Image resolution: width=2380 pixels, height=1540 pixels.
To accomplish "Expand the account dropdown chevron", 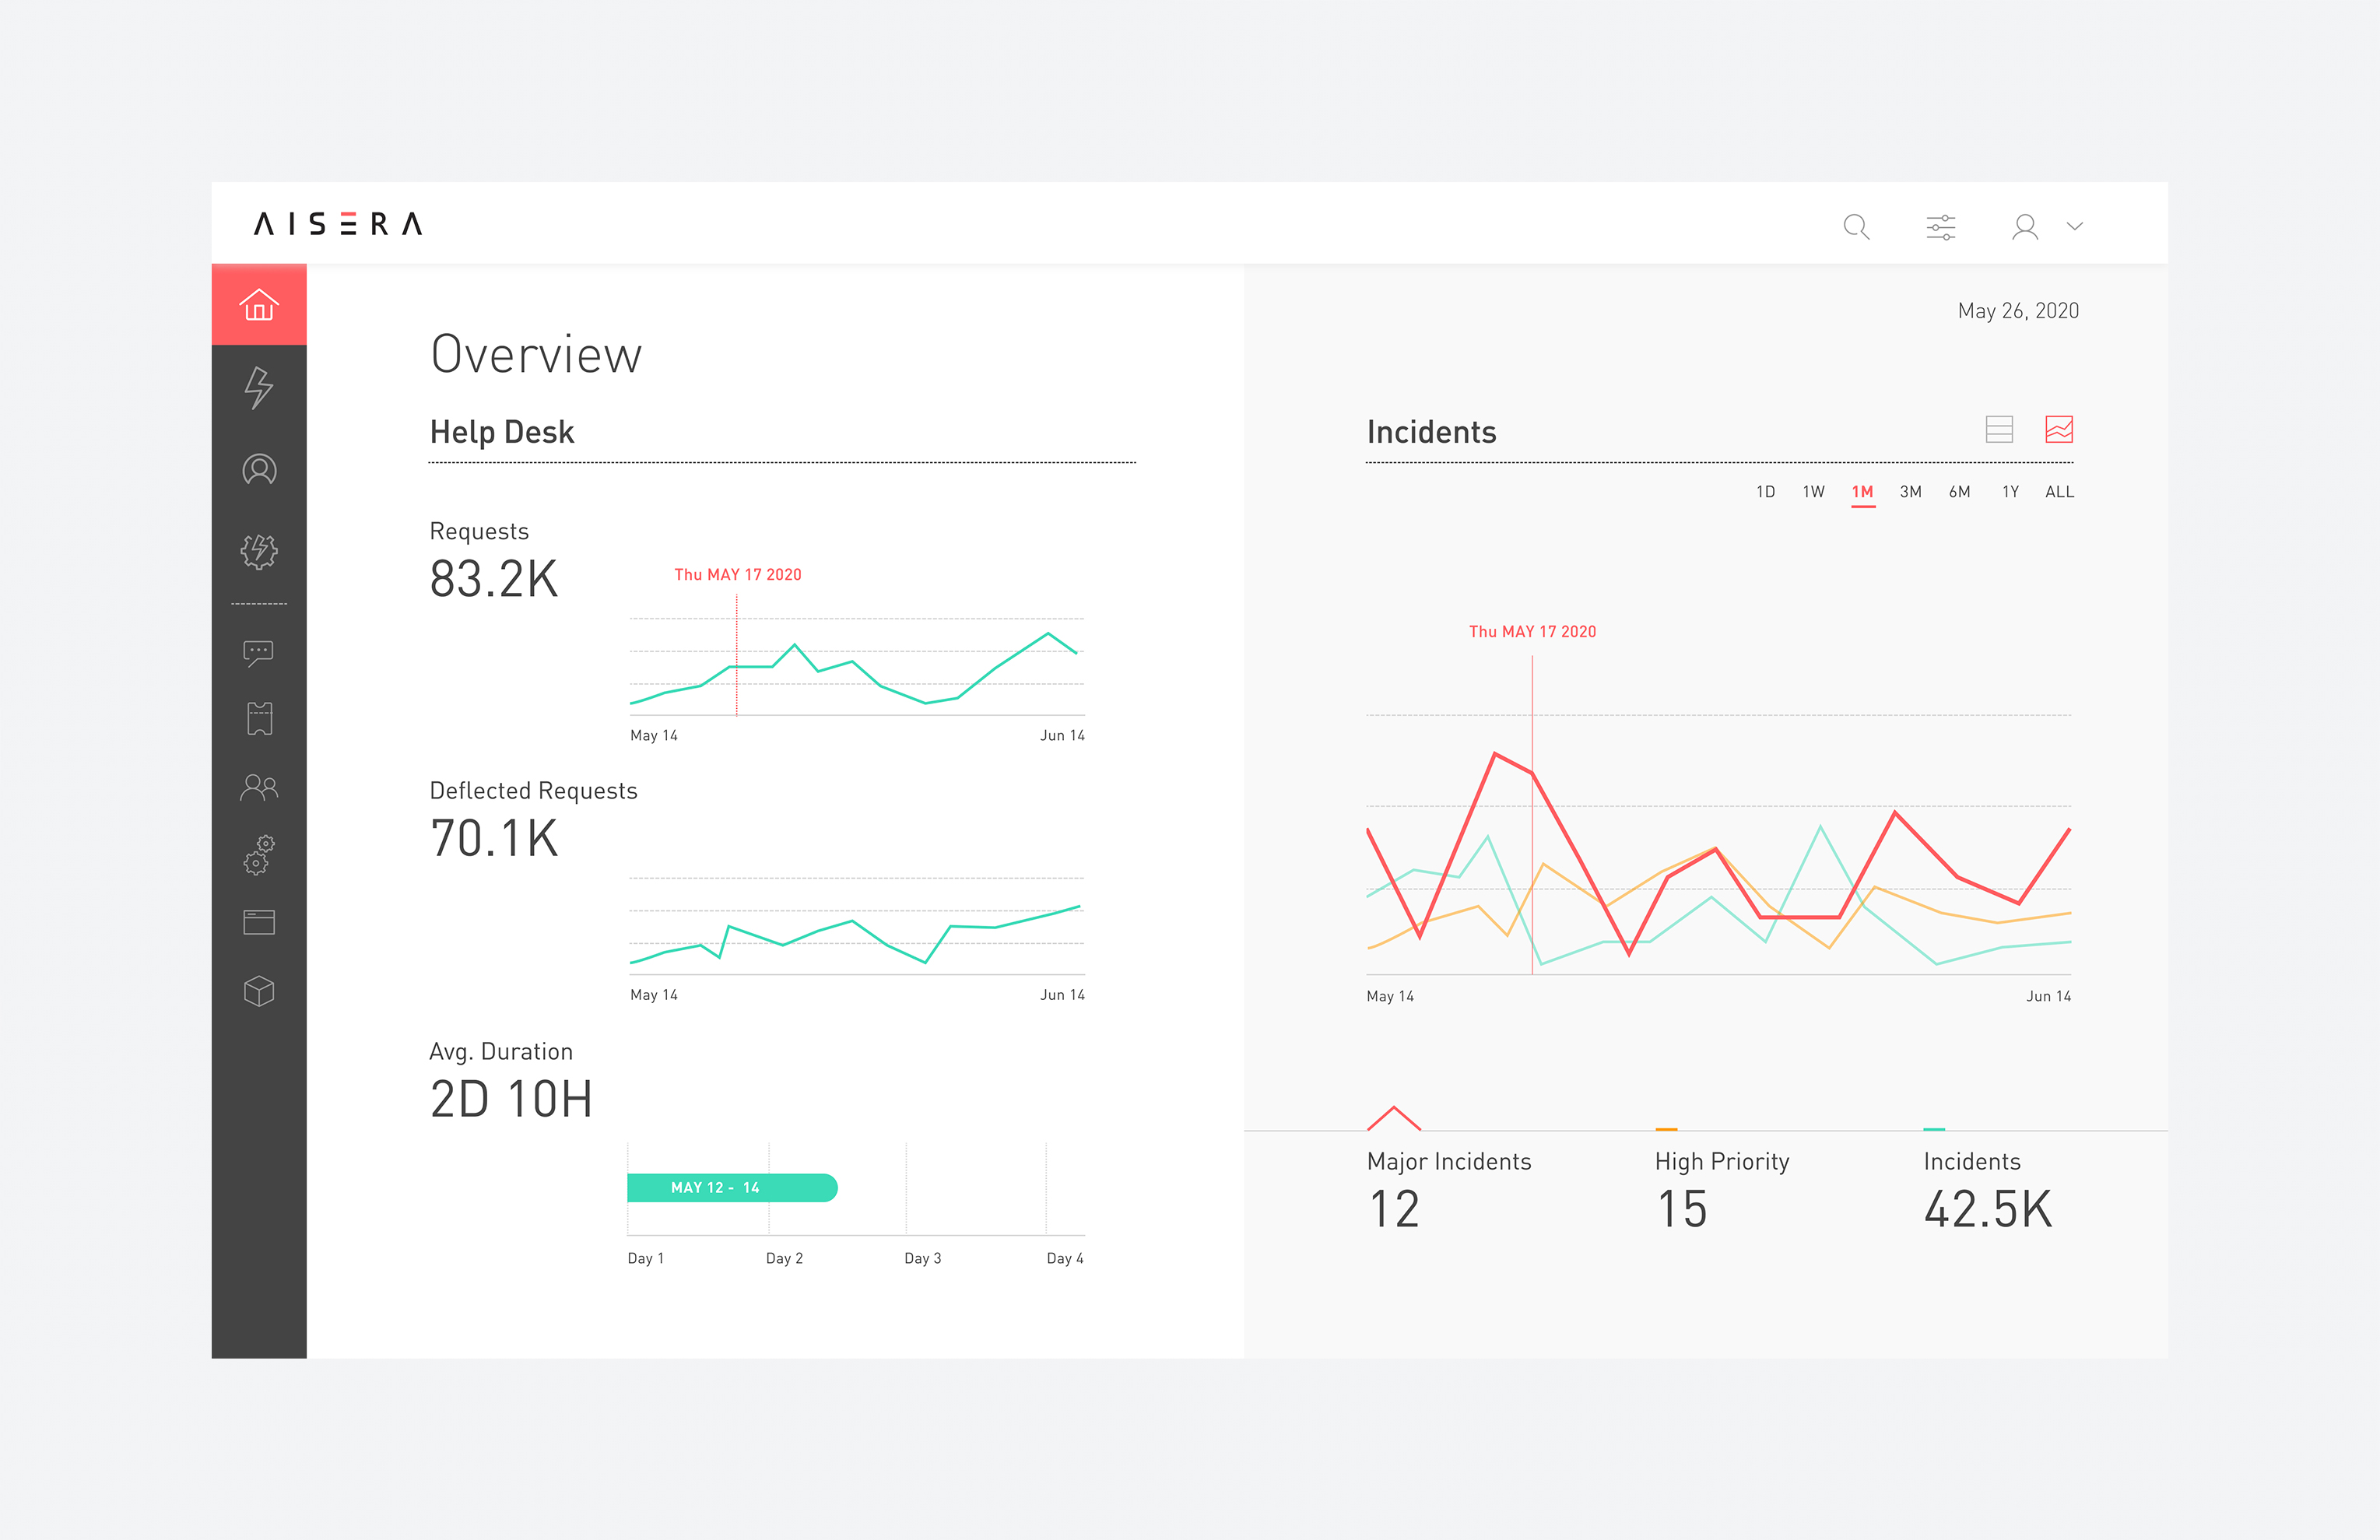I will 2075,226.
